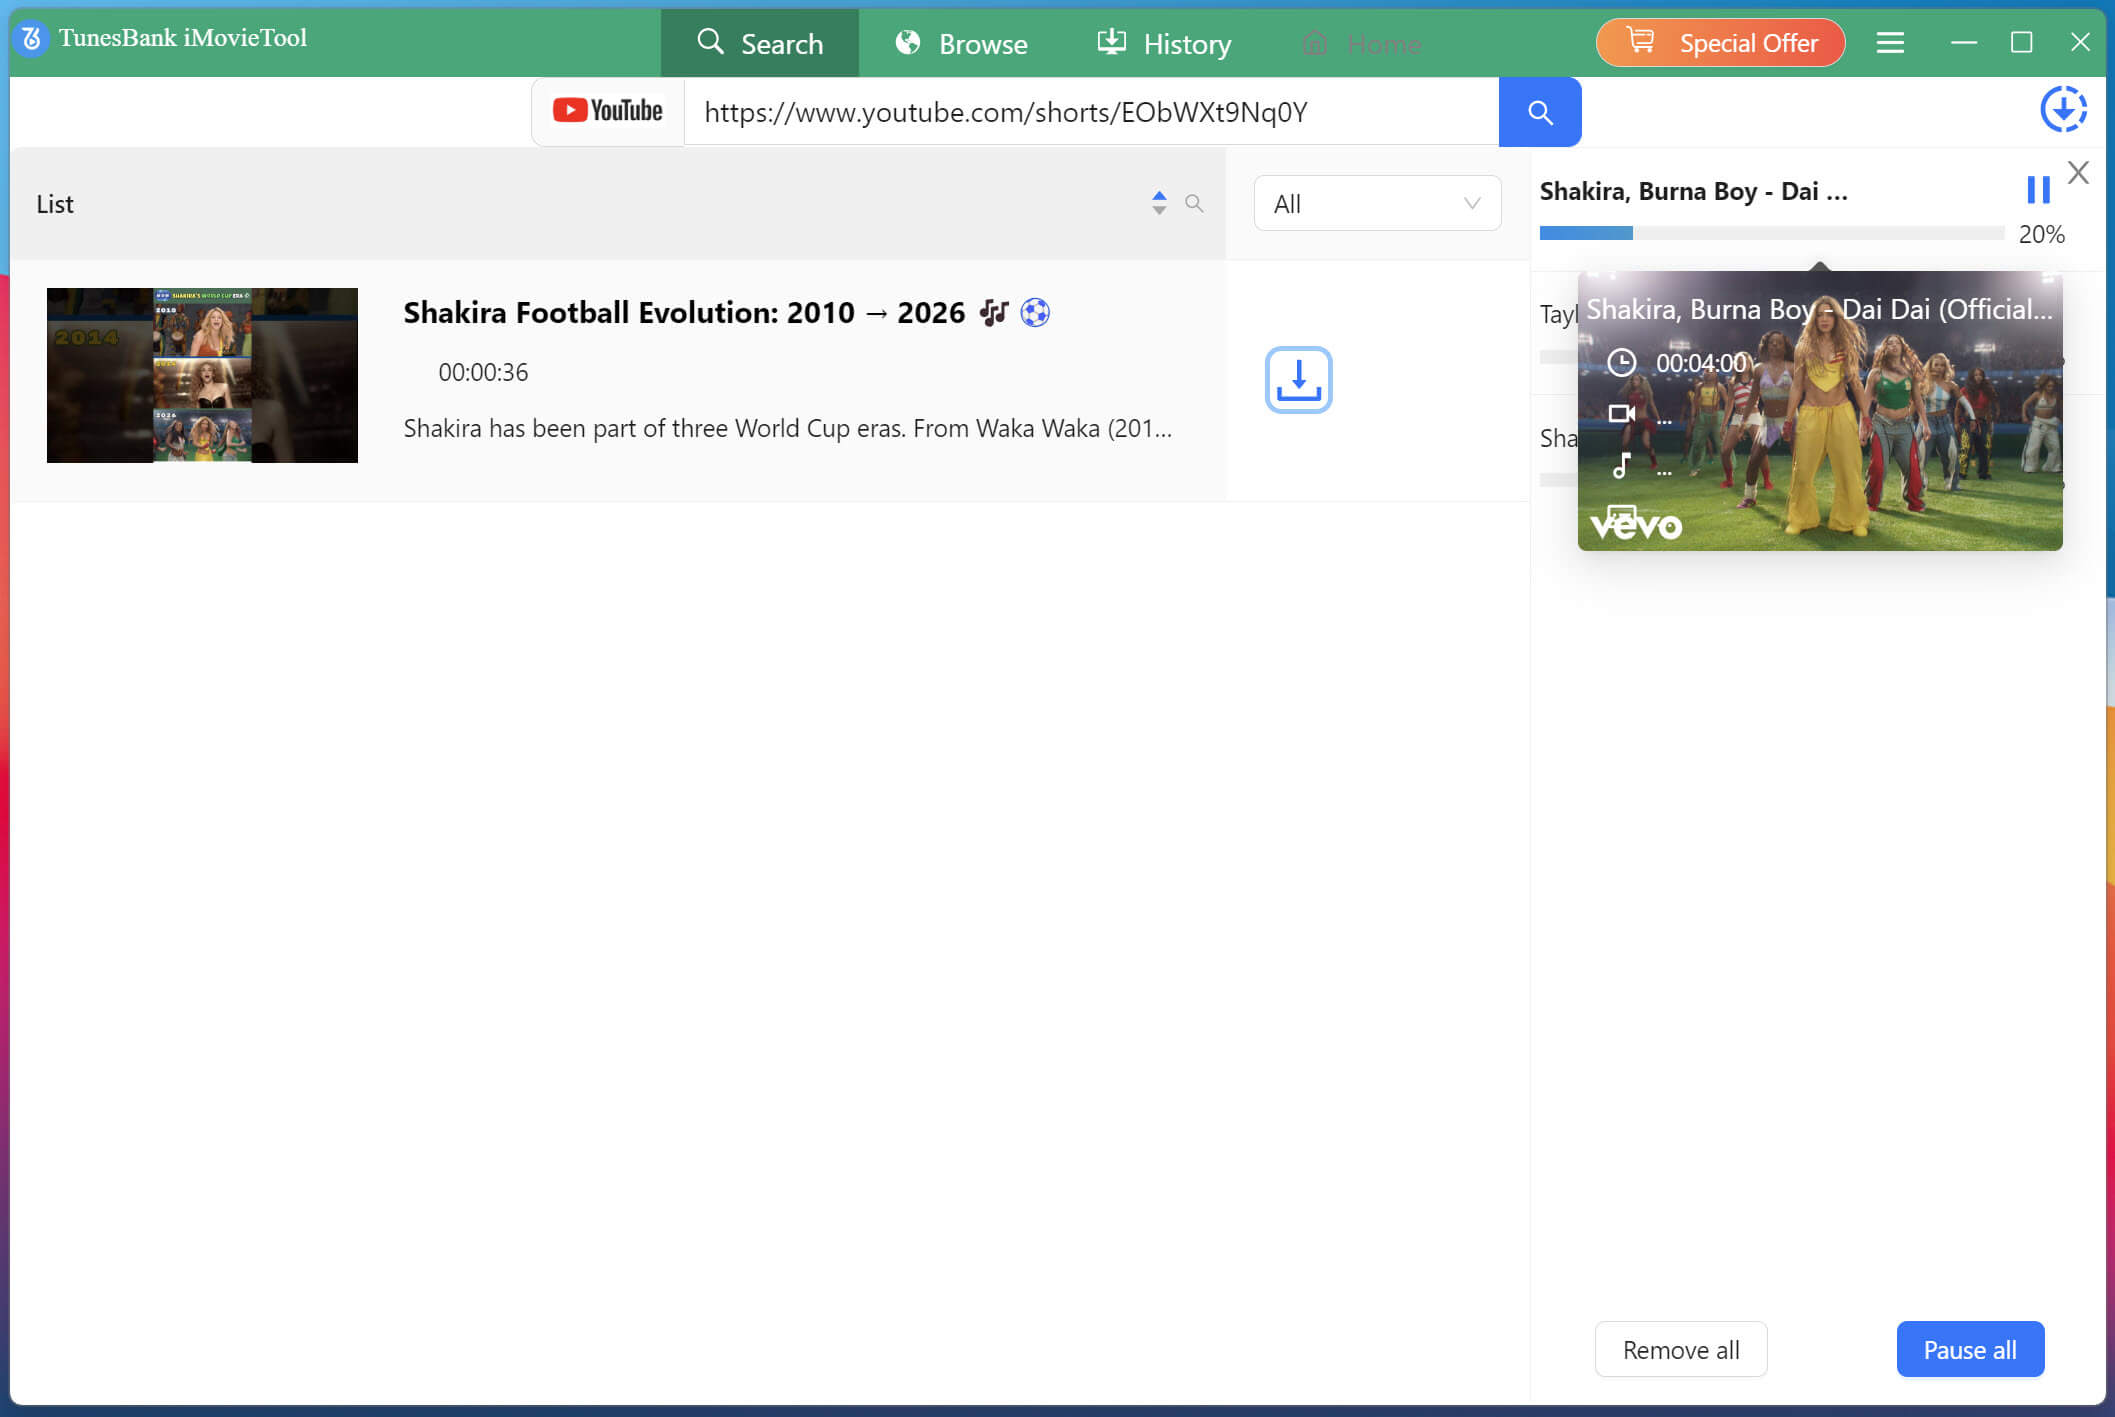The height and width of the screenshot is (1417, 2115).
Task: Click the 20% progress label
Action: pos(2041,234)
